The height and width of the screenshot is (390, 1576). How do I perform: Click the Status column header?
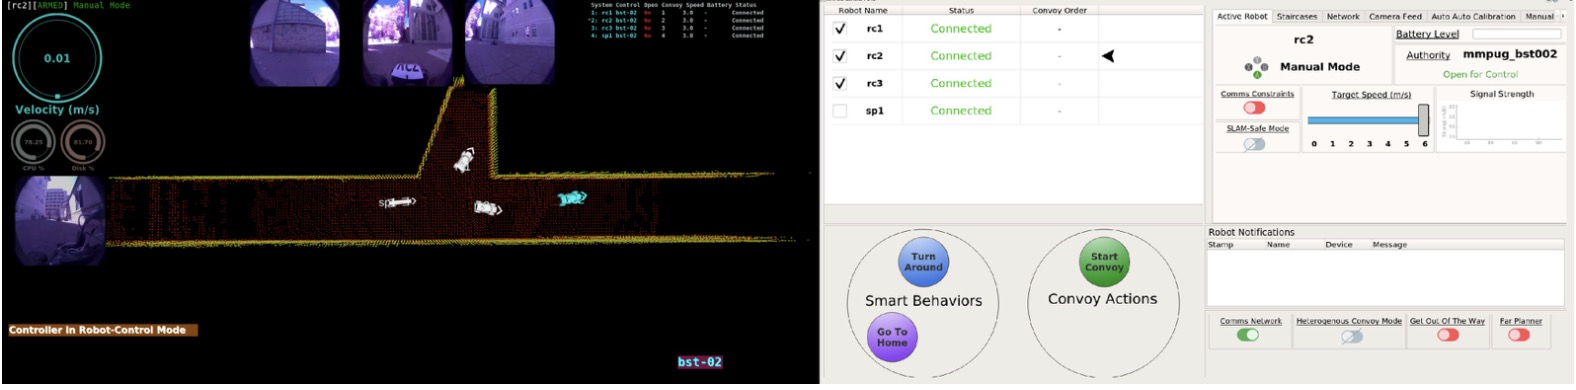[961, 10]
